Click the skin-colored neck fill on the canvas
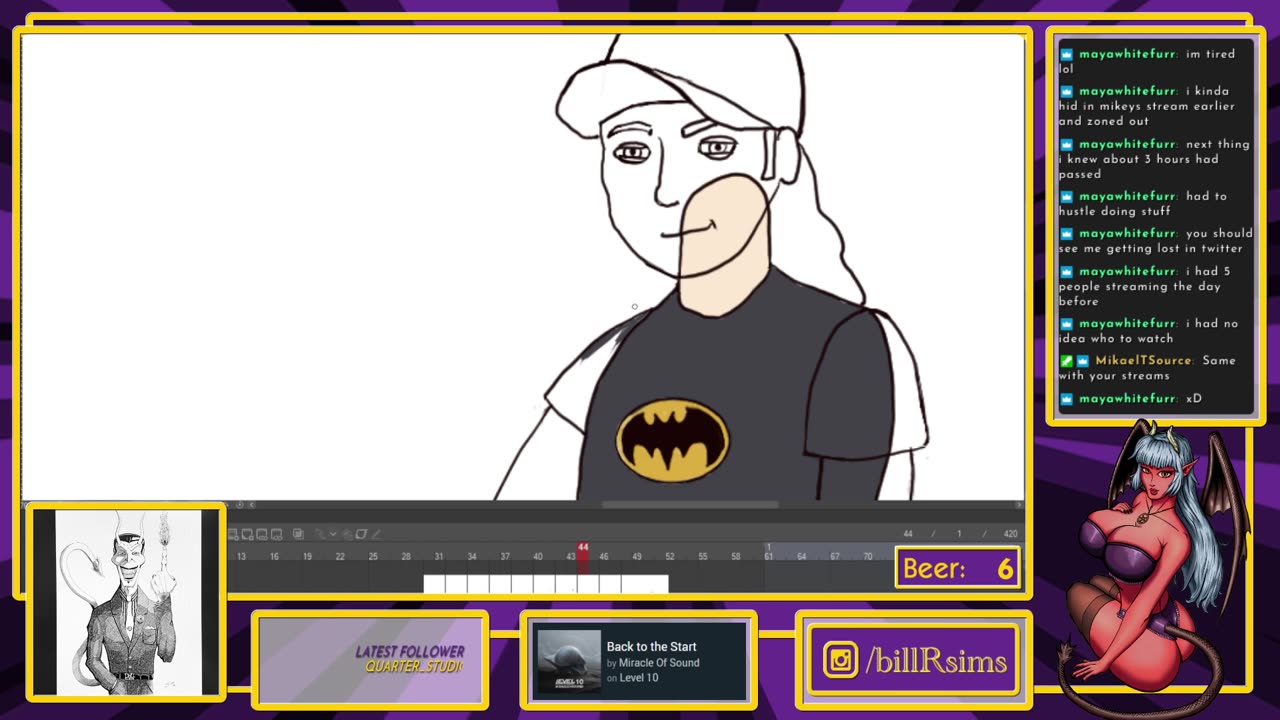Image resolution: width=1280 pixels, height=720 pixels. pyautogui.click(x=725, y=245)
